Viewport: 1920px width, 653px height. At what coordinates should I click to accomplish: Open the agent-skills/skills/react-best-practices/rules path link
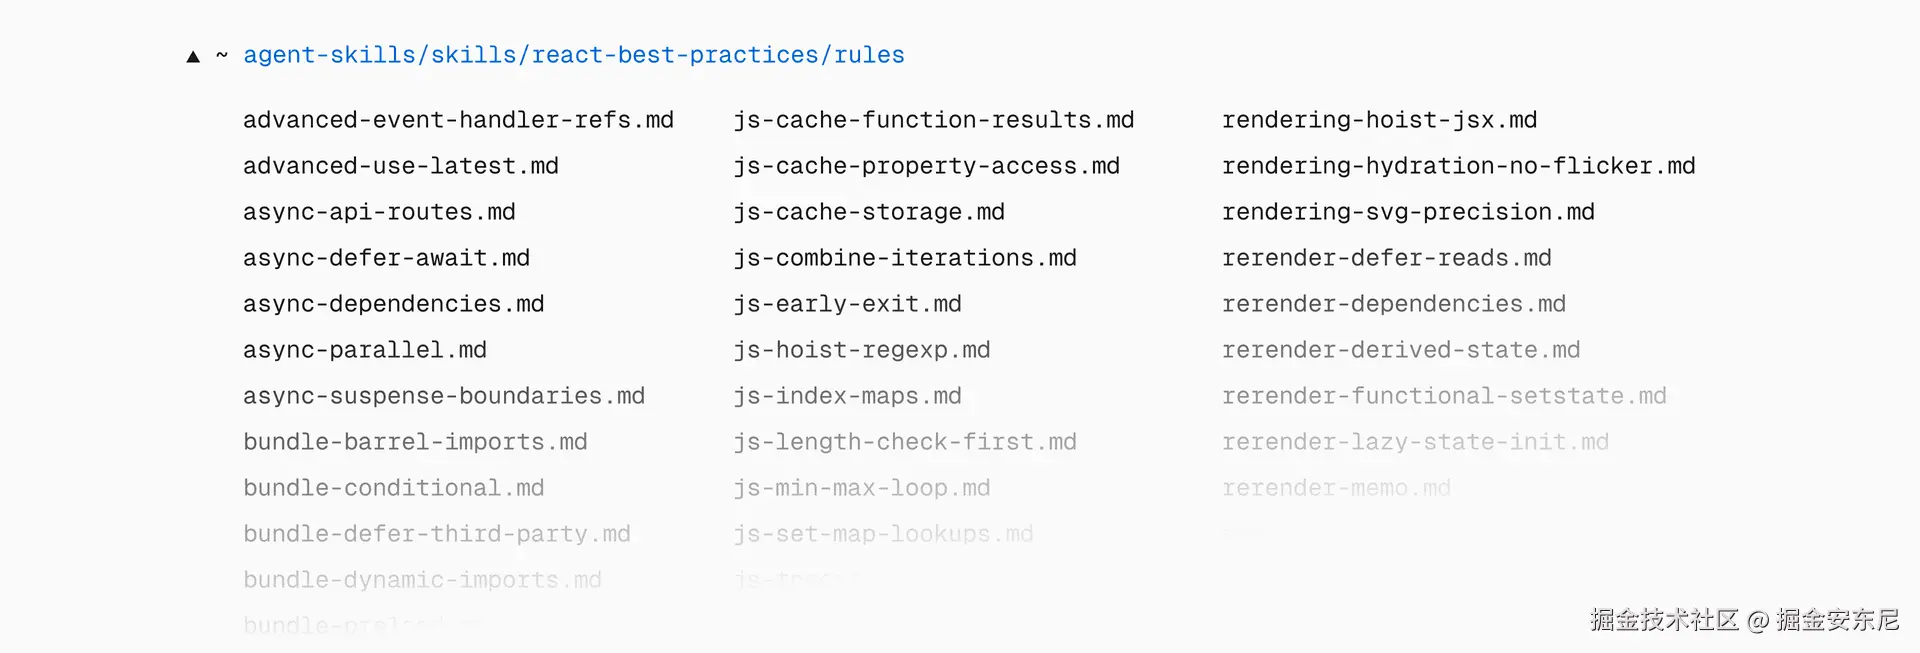[573, 55]
